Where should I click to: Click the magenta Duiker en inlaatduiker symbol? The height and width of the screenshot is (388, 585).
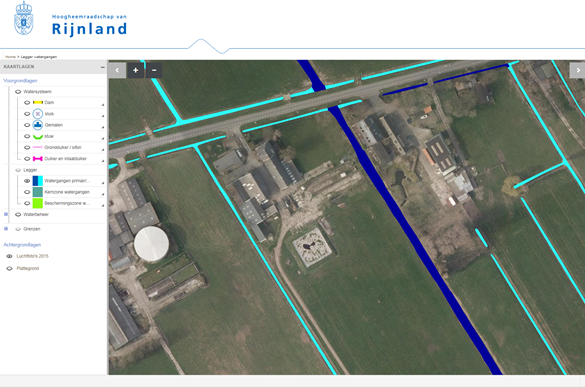coord(38,159)
